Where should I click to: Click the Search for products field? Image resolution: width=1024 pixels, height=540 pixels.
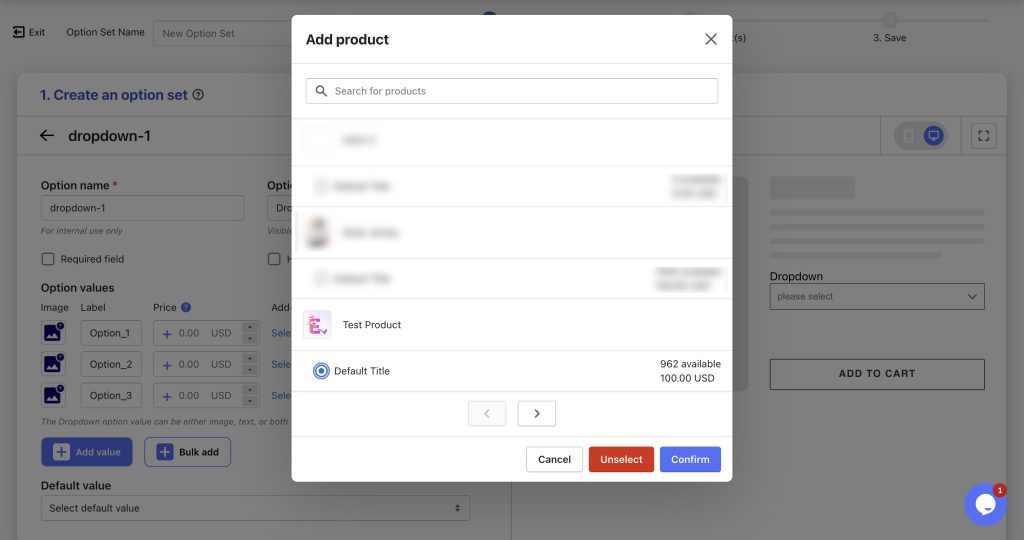[511, 91]
